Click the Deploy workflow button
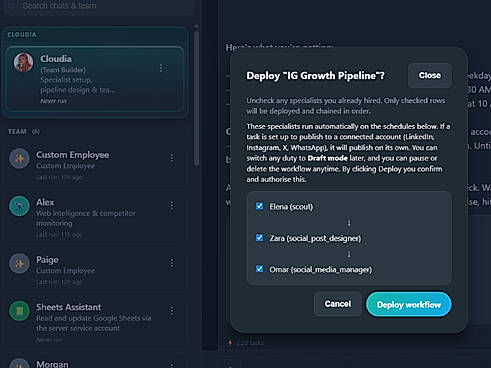 coord(409,304)
